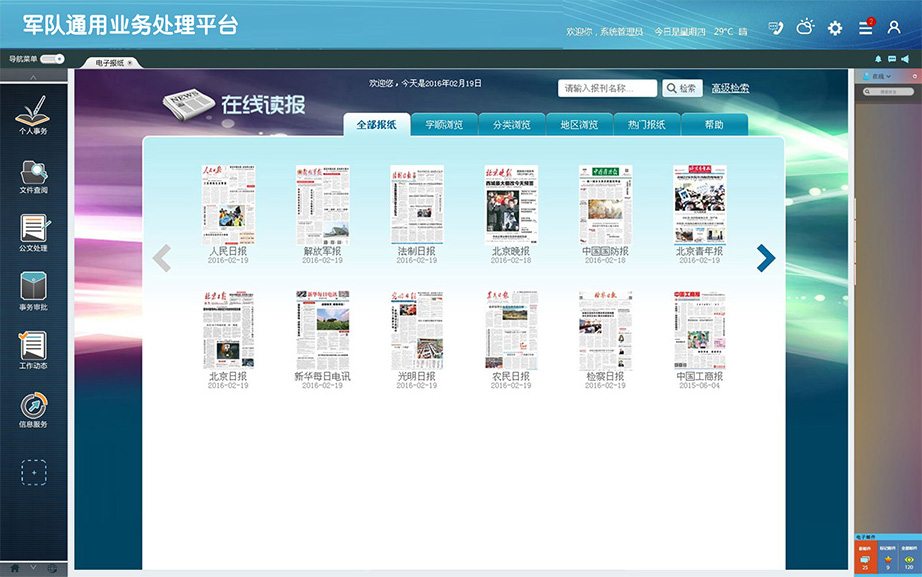922x577 pixels.
Task: Click the 欢迎您，系统管理员 greeting text
Action: point(604,32)
